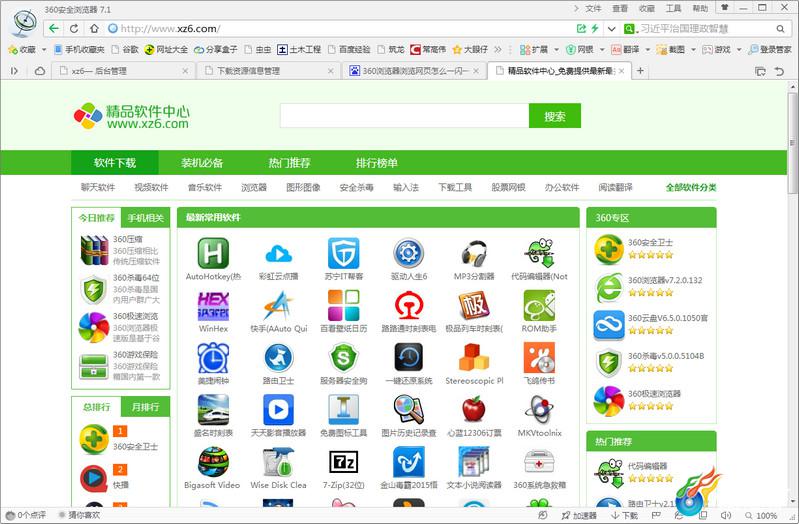Open MKVtoolnix icon
799x524 pixels.
click(x=539, y=409)
